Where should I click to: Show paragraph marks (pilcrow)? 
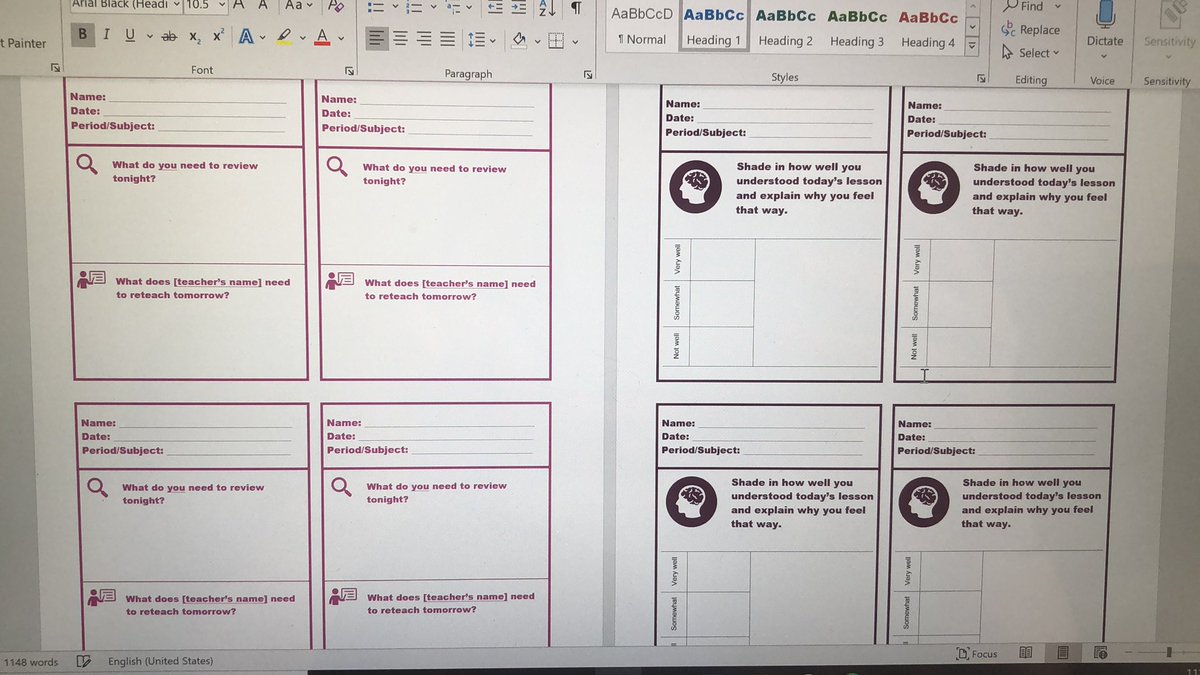click(x=576, y=8)
